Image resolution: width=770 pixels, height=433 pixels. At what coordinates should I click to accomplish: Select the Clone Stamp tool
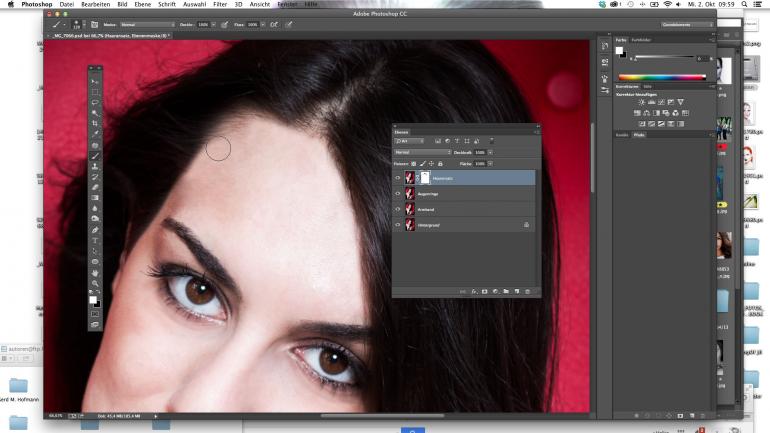pos(95,166)
